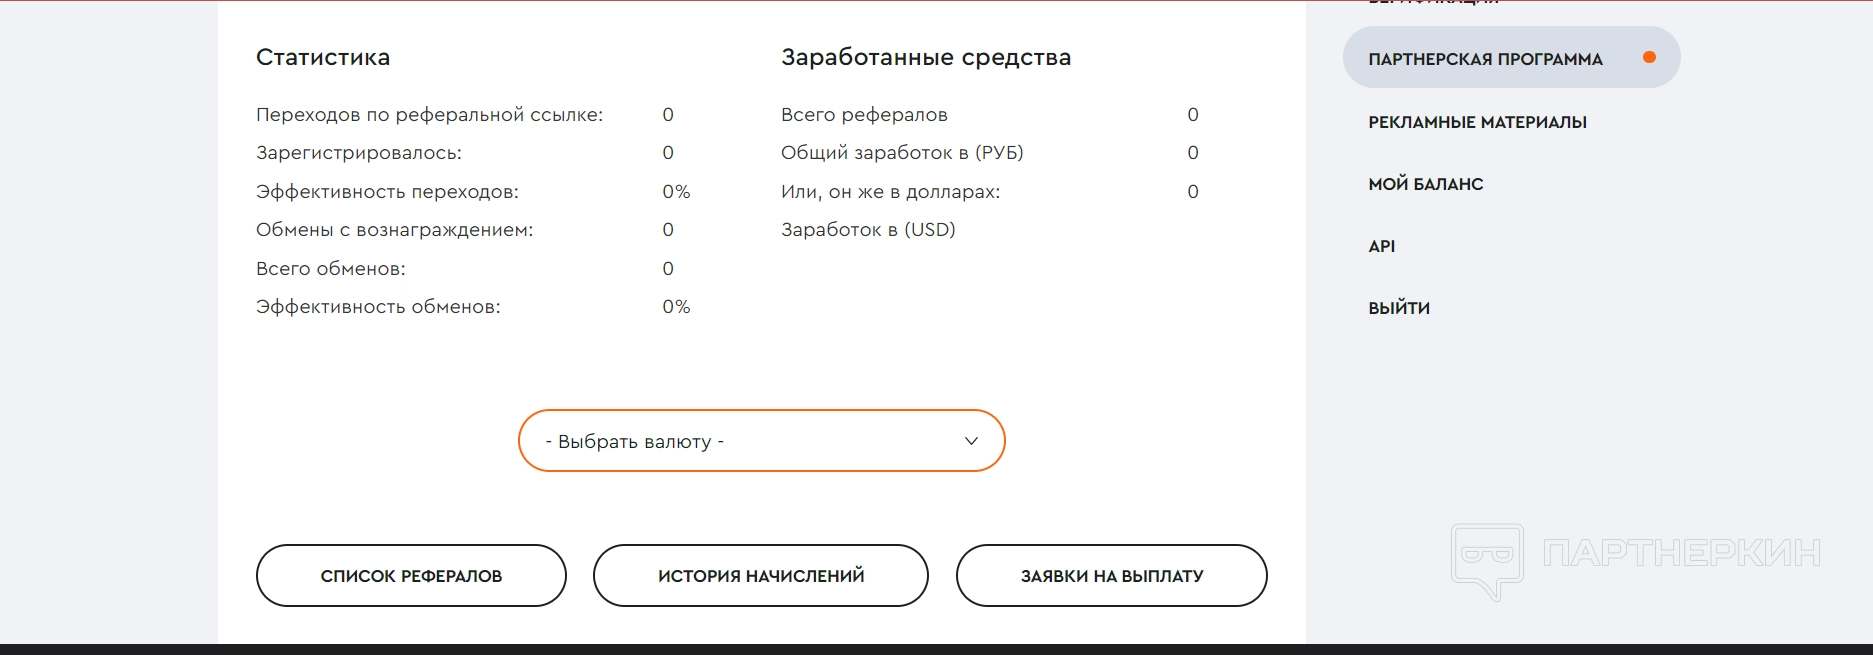Click the Всего рефералов label
Image resolution: width=1873 pixels, height=655 pixels.
pyautogui.click(x=864, y=115)
